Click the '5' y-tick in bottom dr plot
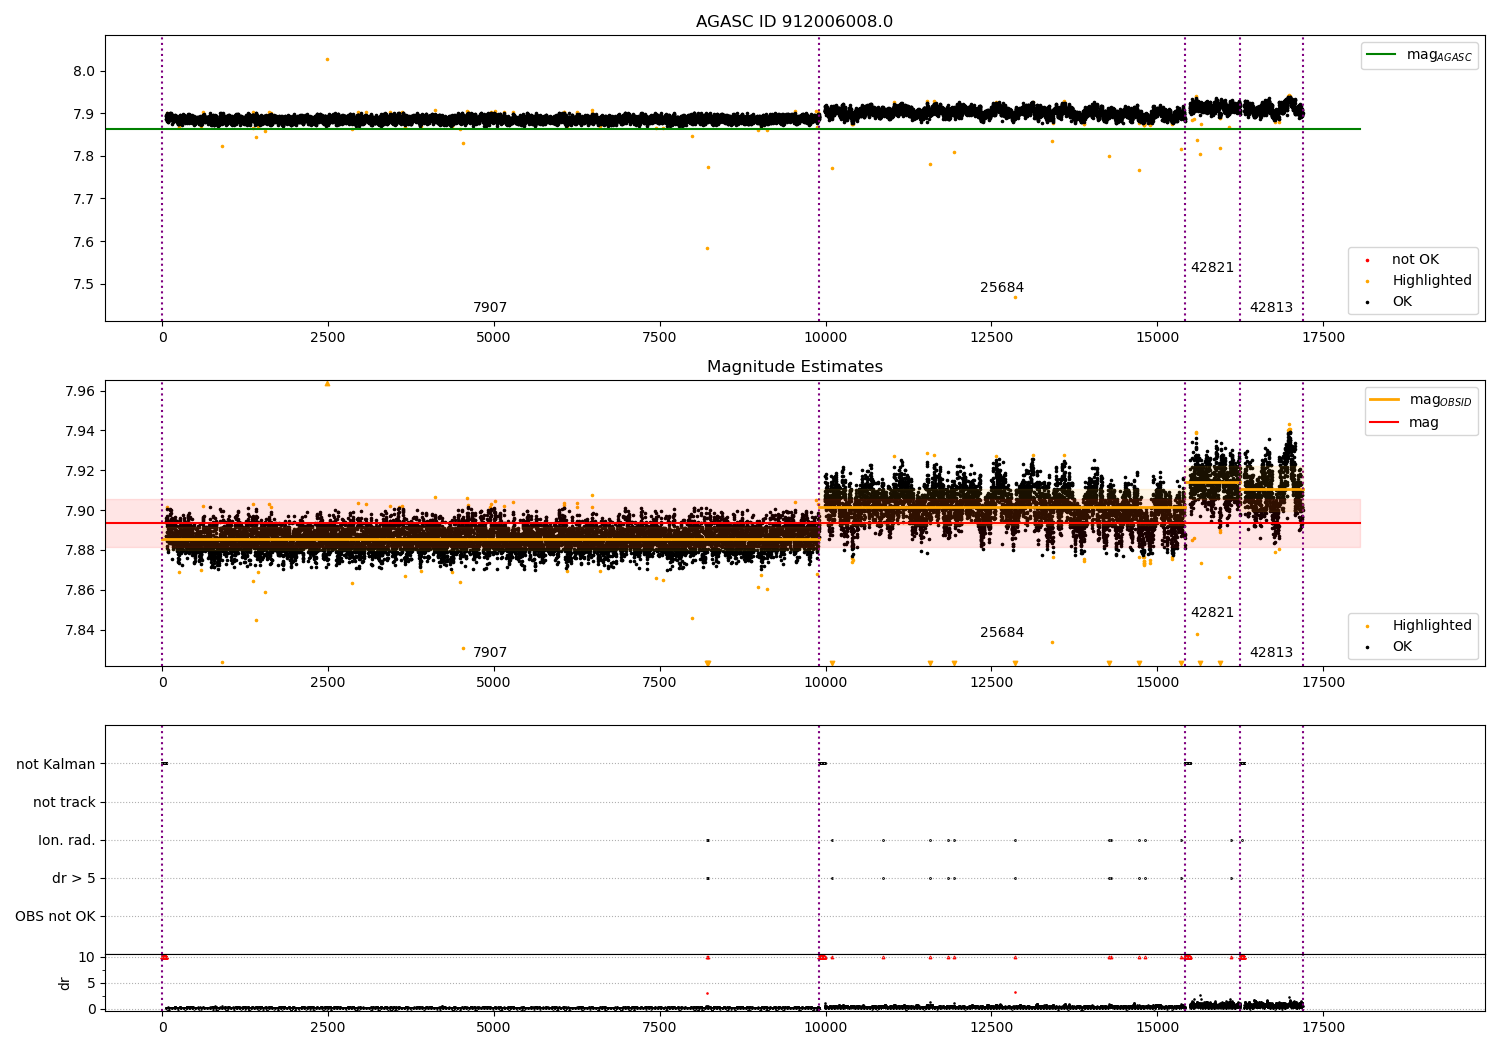This screenshot has height=1050, width=1500. [x=91, y=984]
